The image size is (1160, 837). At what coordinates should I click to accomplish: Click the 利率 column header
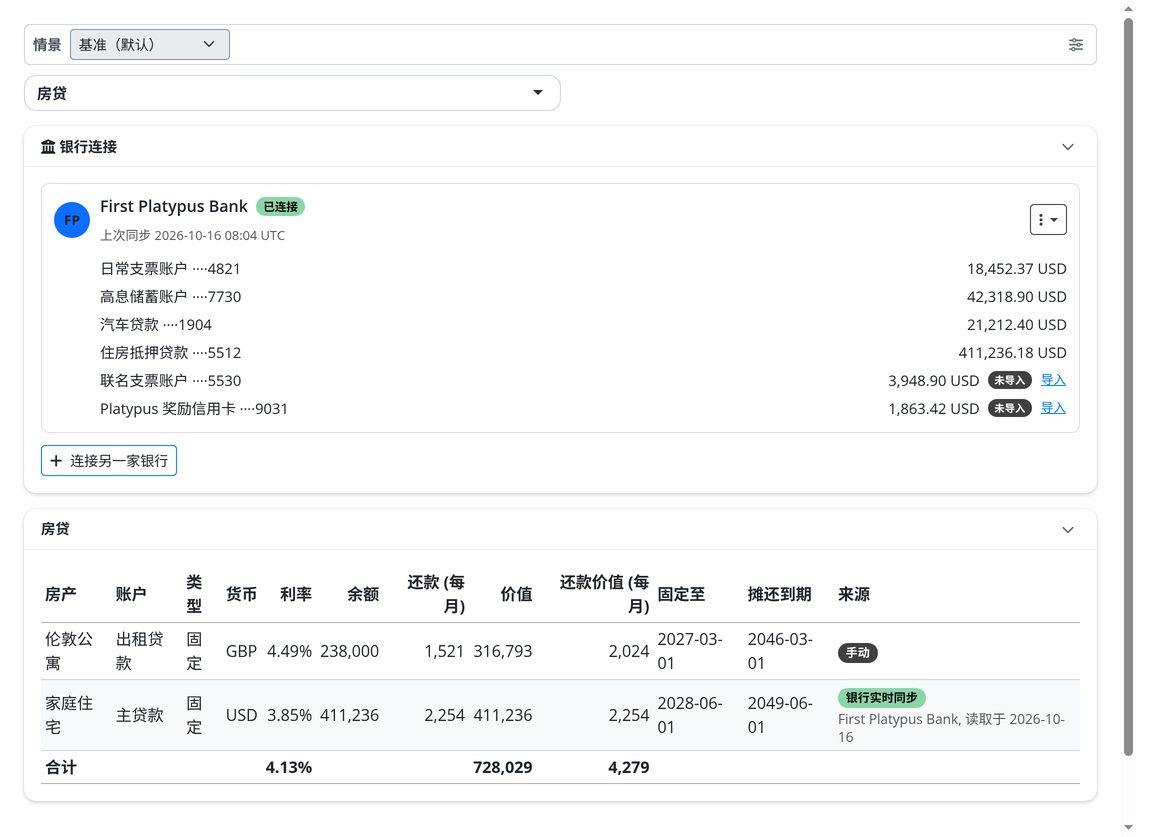pyautogui.click(x=296, y=594)
